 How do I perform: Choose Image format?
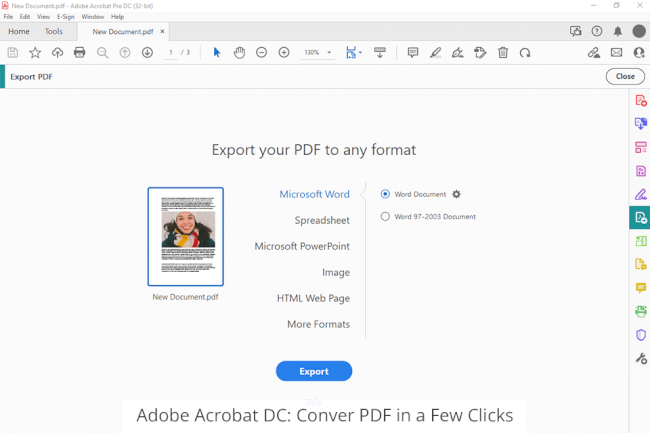point(336,272)
